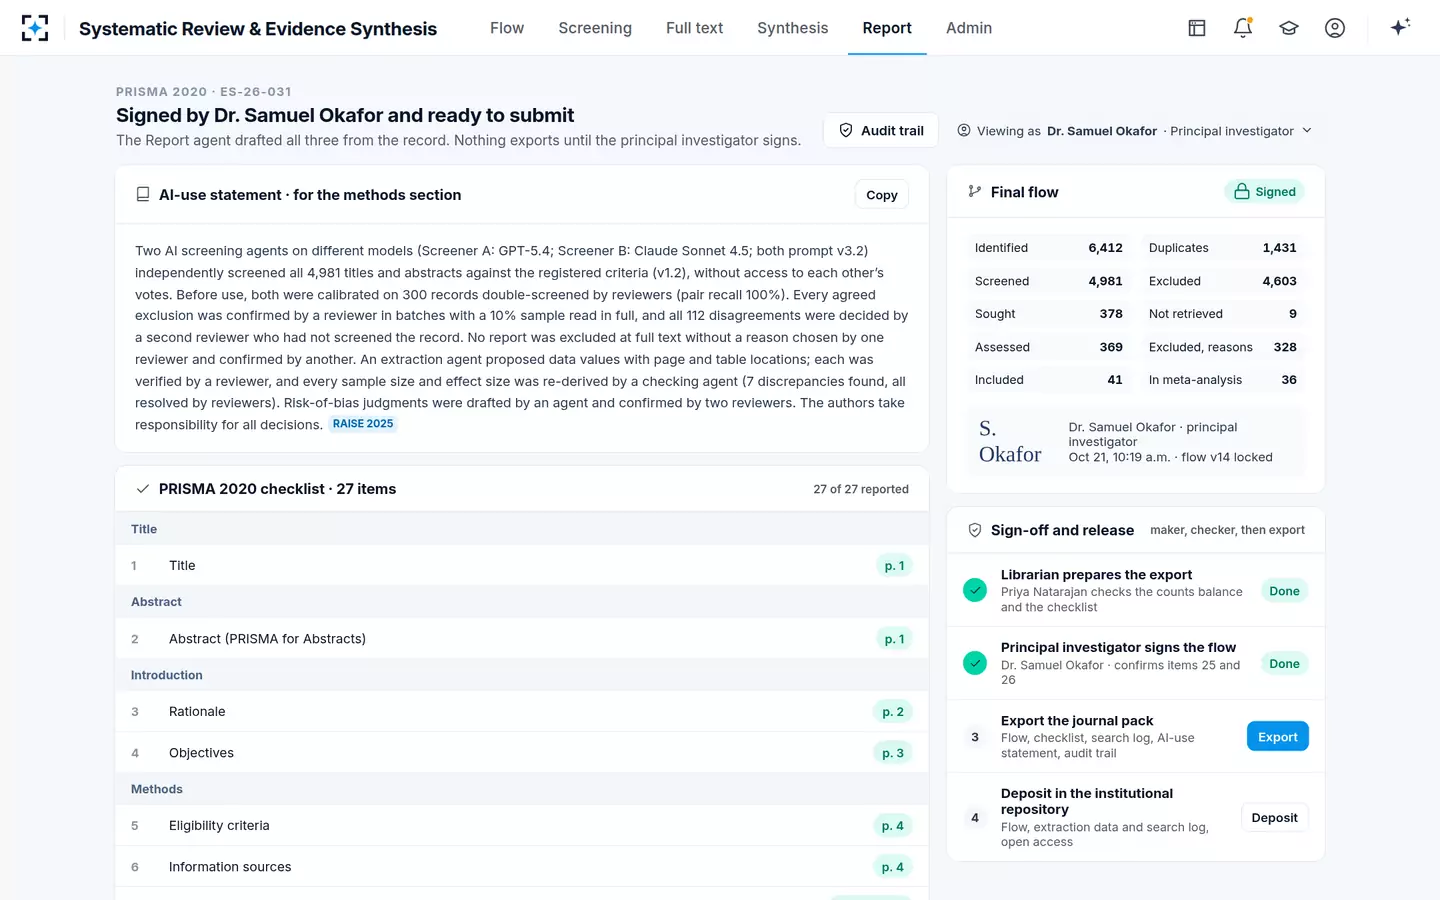
Task: Click the branch icon next to Final flow
Action: 975,191
